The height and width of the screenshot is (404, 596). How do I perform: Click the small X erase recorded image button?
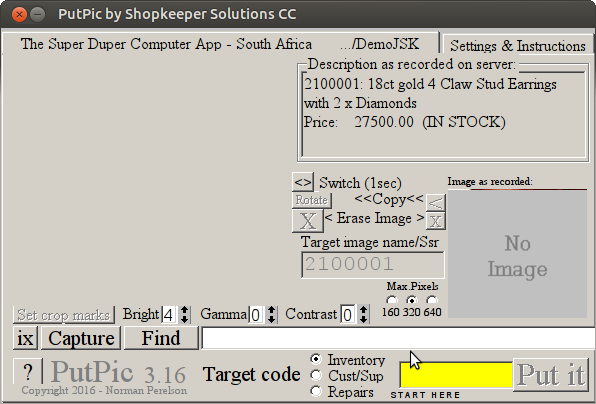pos(435,221)
